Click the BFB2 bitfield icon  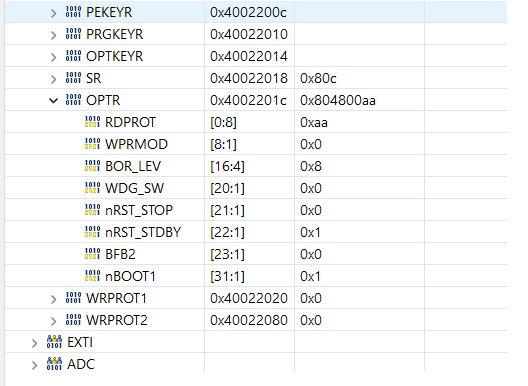coord(92,254)
